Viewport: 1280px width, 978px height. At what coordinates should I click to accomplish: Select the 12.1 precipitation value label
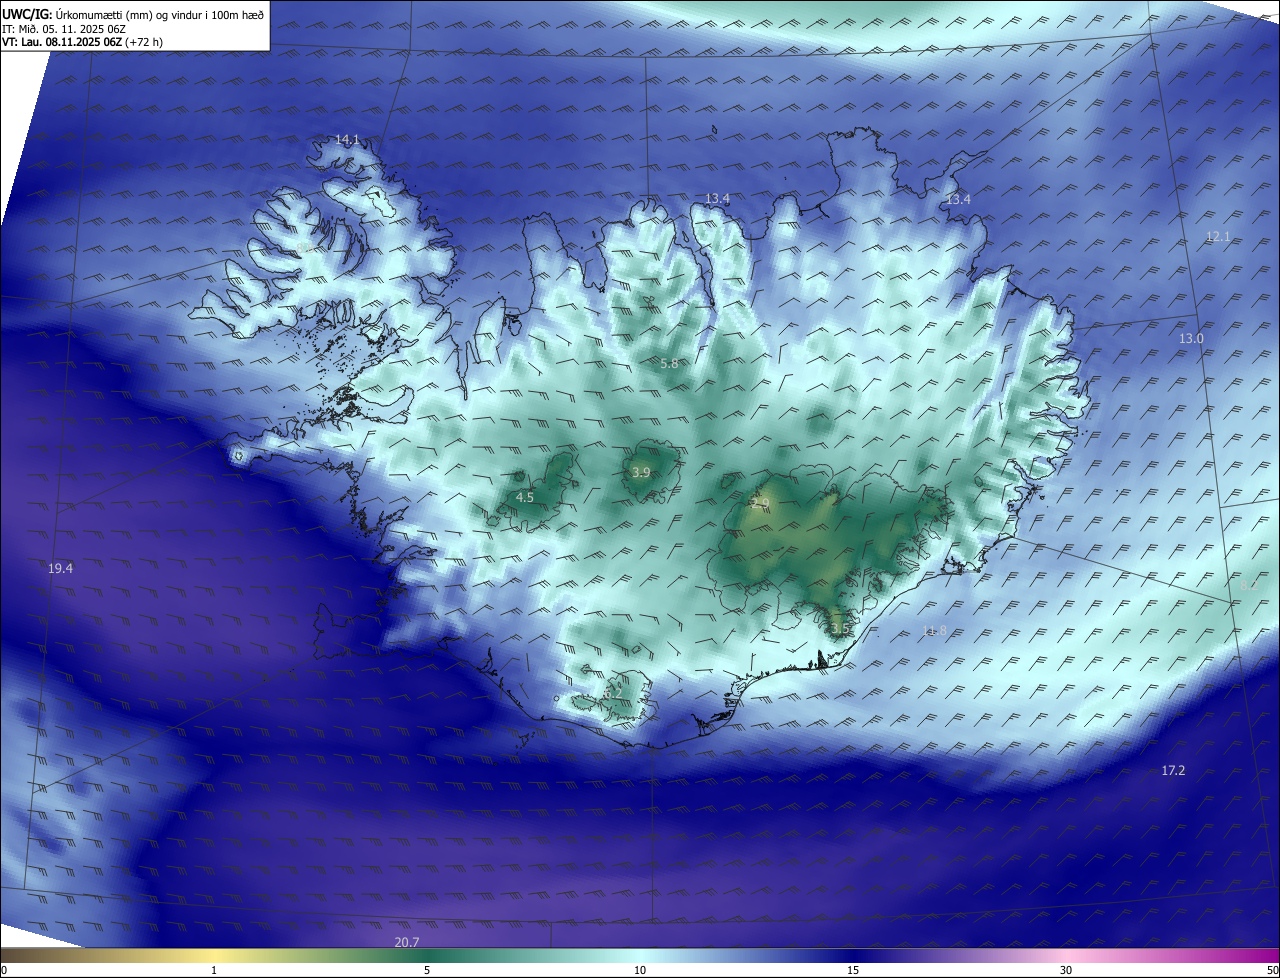pyautogui.click(x=1218, y=237)
